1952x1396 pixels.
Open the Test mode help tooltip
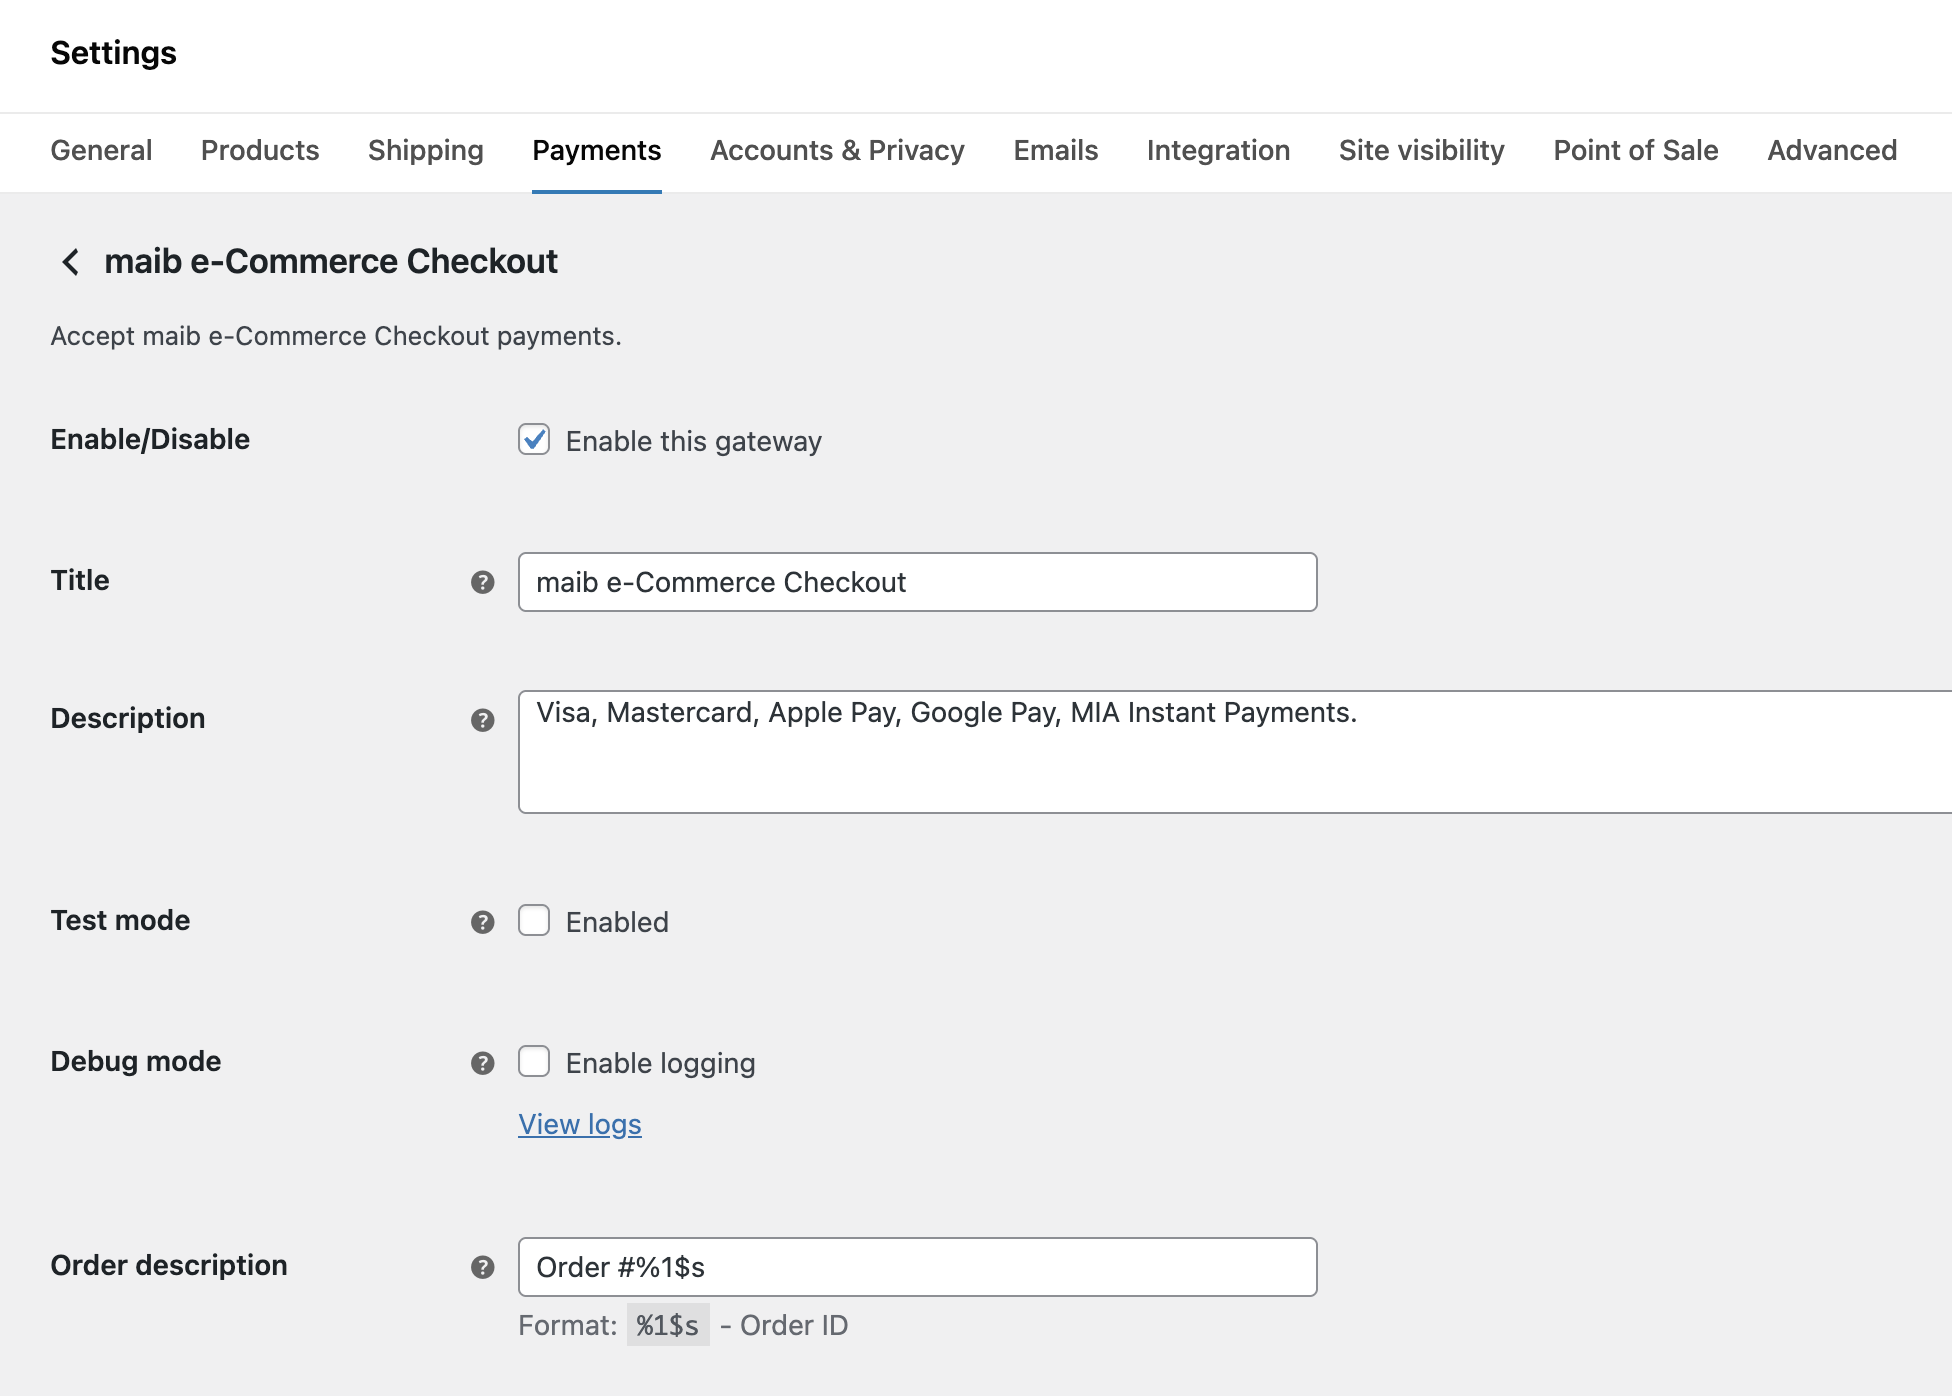coord(484,922)
